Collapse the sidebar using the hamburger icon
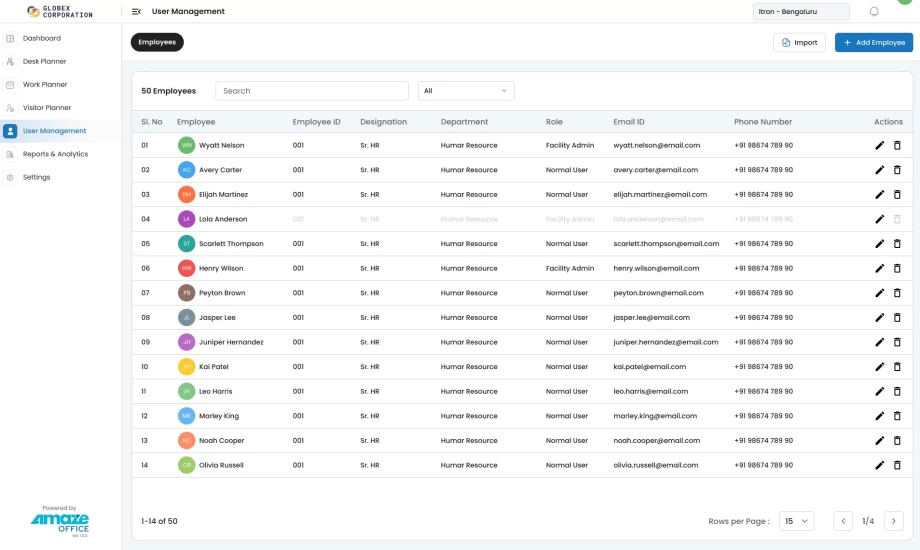 coord(136,12)
